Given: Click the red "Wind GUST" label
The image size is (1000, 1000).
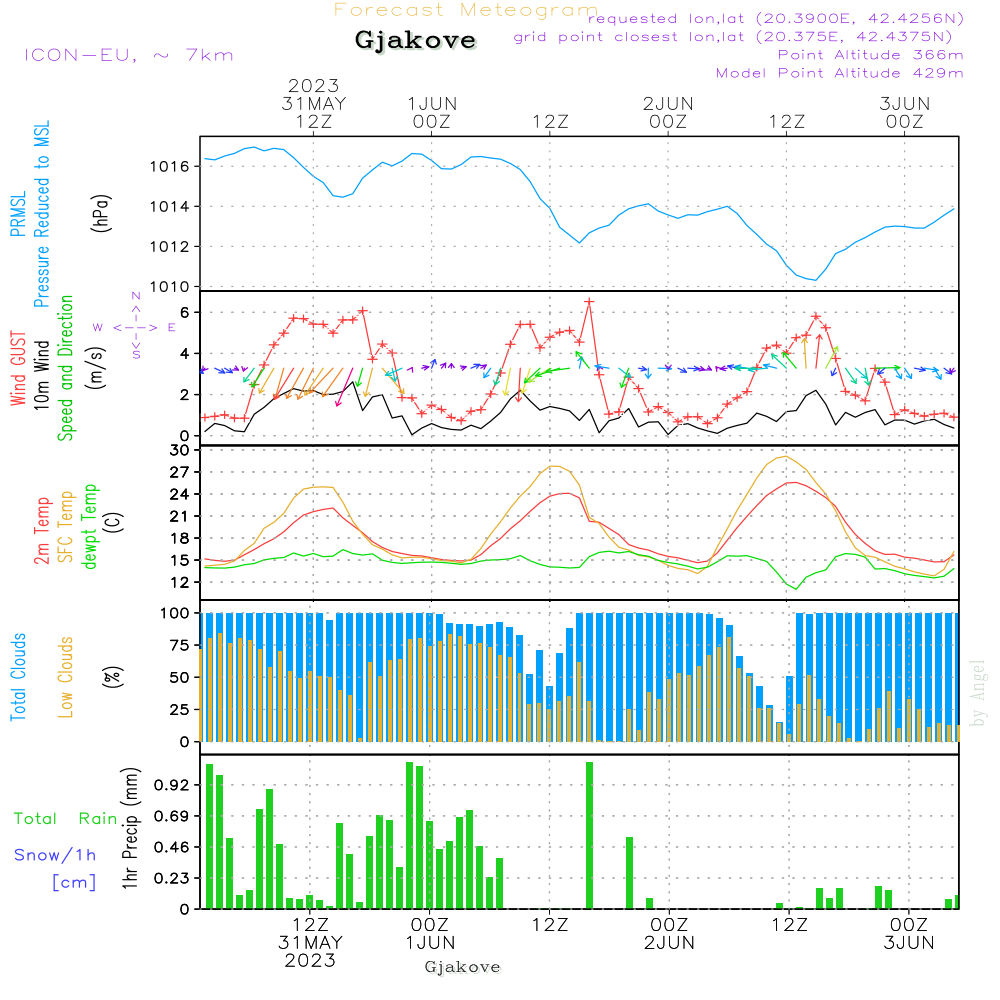Looking at the screenshot, I should tap(18, 368).
